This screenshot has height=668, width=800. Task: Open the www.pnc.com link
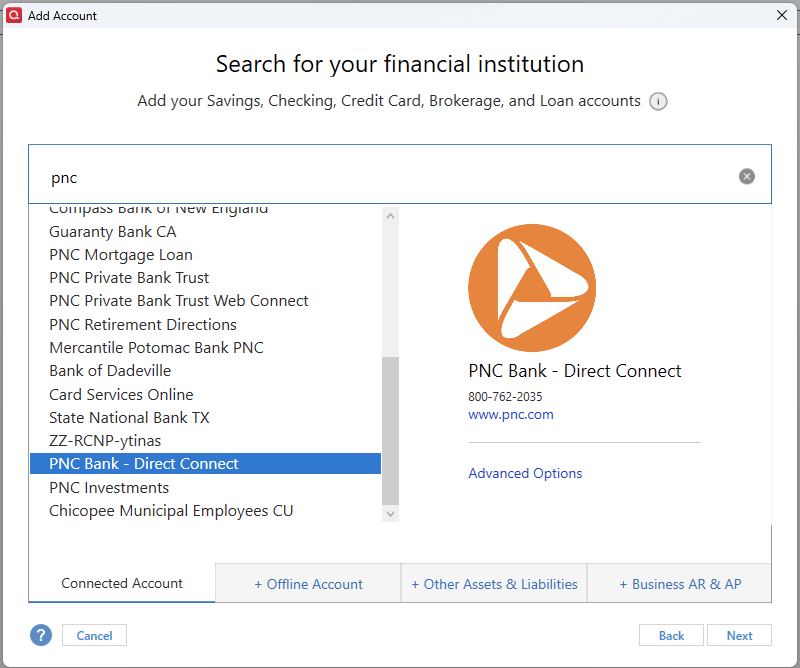511,414
